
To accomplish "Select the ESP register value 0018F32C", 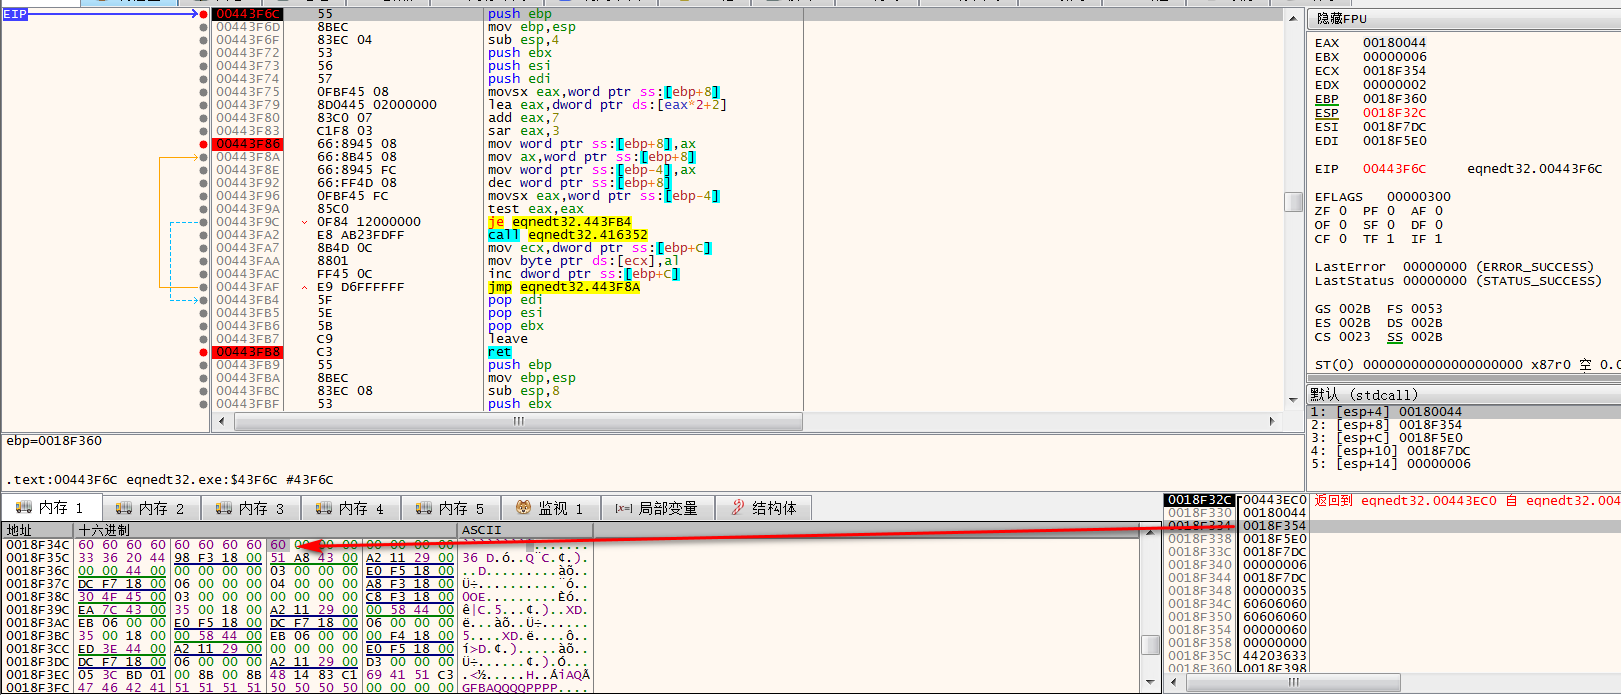I will click(x=1394, y=113).
